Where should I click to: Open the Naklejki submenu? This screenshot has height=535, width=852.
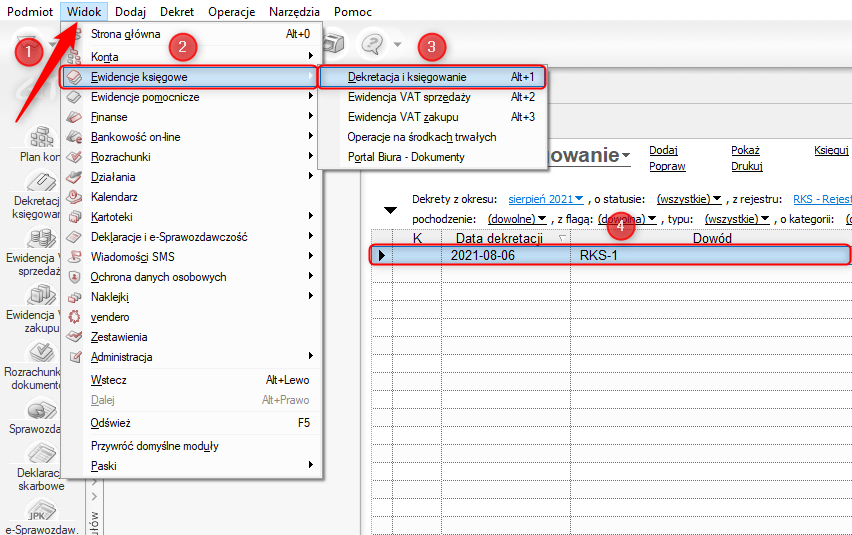coord(191,297)
